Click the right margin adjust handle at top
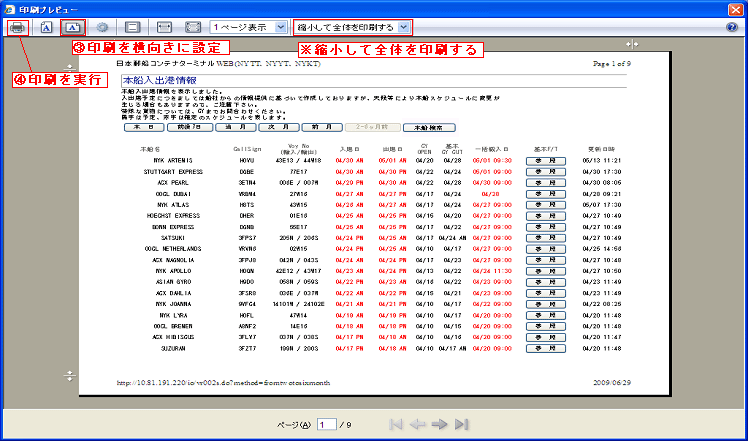748x441 pixels. (634, 45)
